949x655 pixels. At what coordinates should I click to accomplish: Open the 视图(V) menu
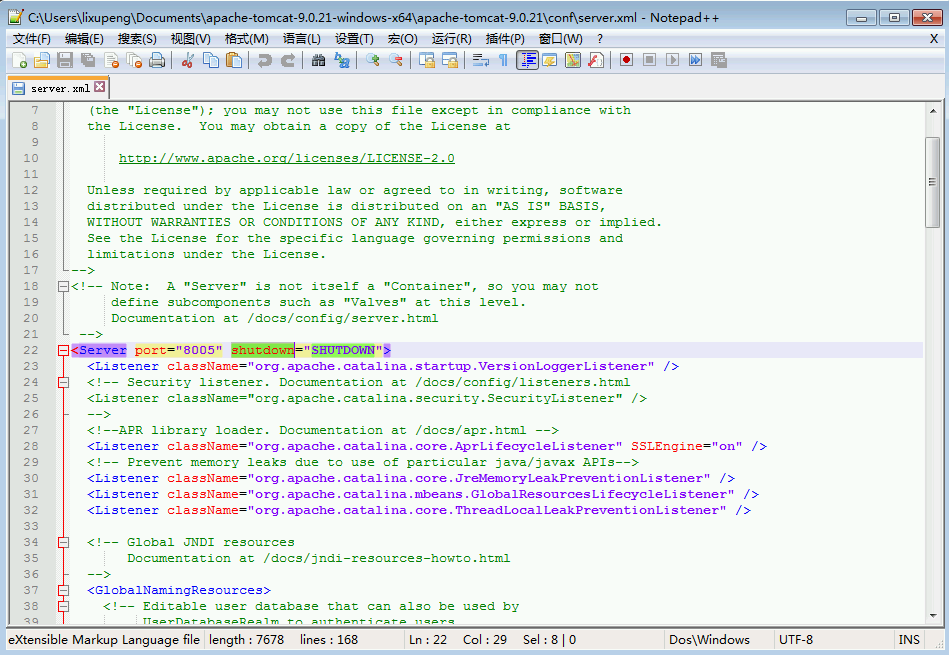tap(191, 39)
